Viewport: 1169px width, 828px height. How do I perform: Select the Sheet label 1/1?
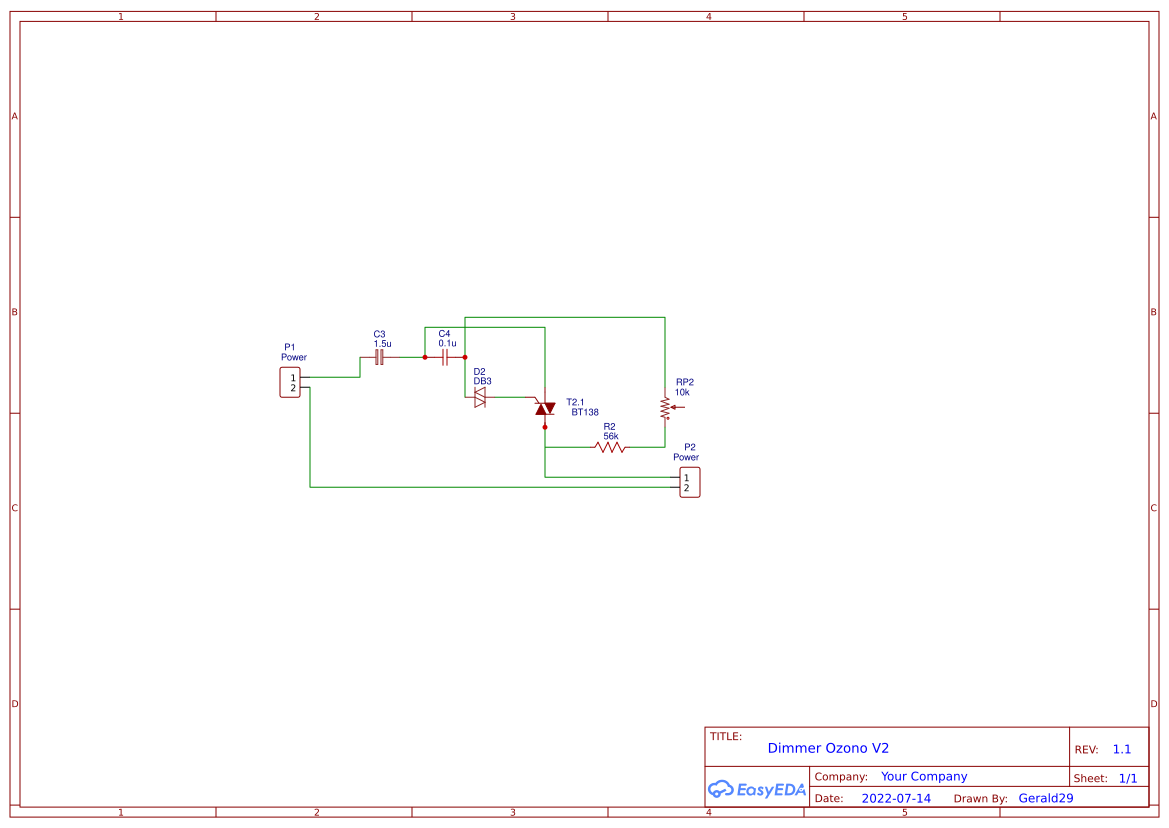[x=1129, y=777]
